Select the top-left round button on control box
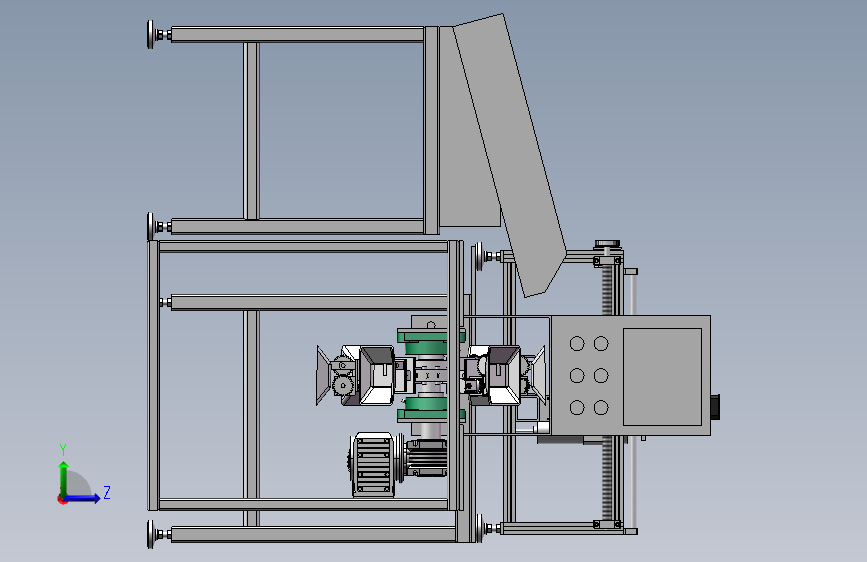Viewport: 867px width, 562px height. (577, 344)
